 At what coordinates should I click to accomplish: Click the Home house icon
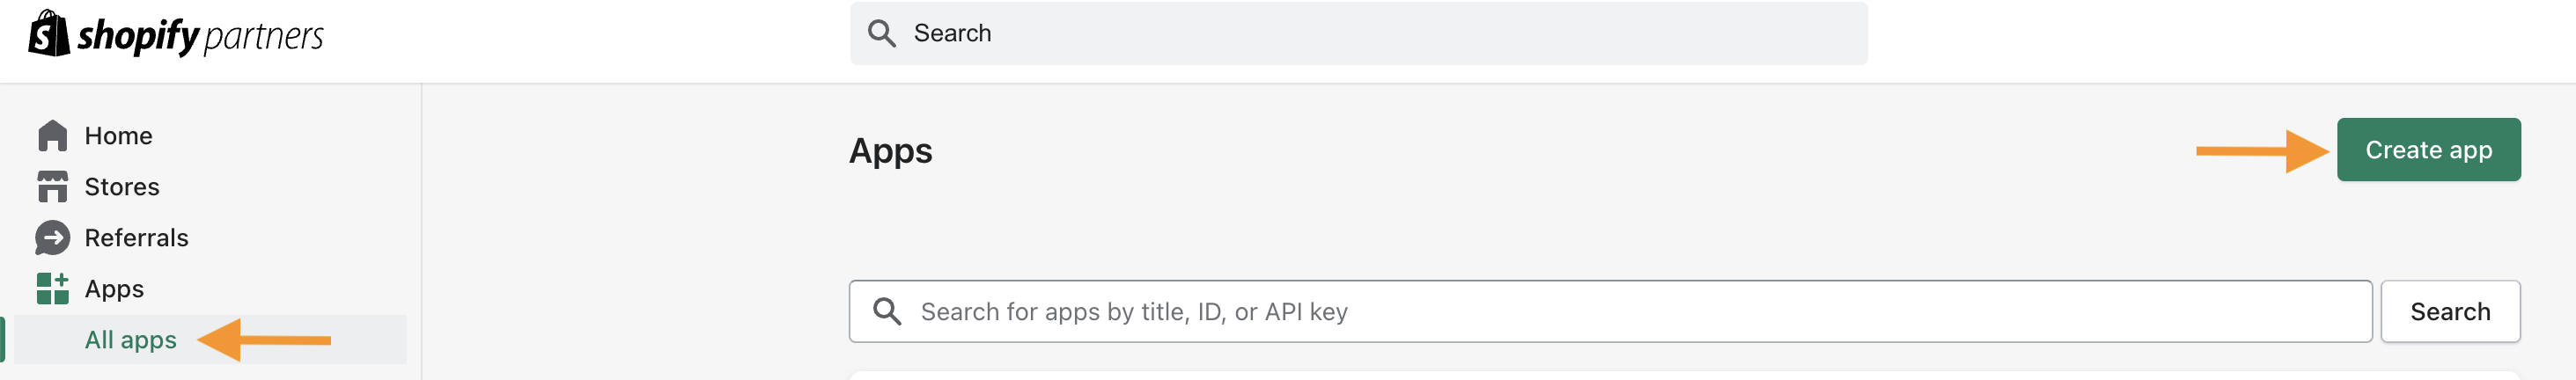pyautogui.click(x=52, y=135)
